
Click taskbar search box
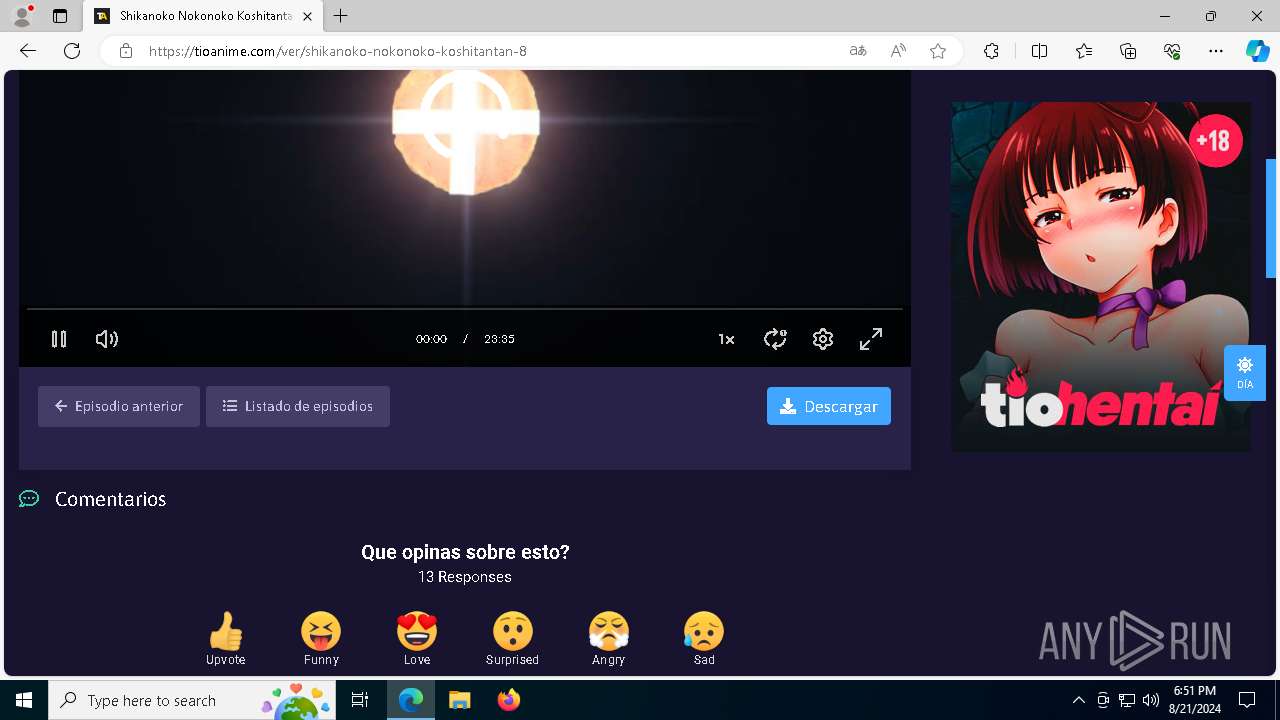click(193, 700)
